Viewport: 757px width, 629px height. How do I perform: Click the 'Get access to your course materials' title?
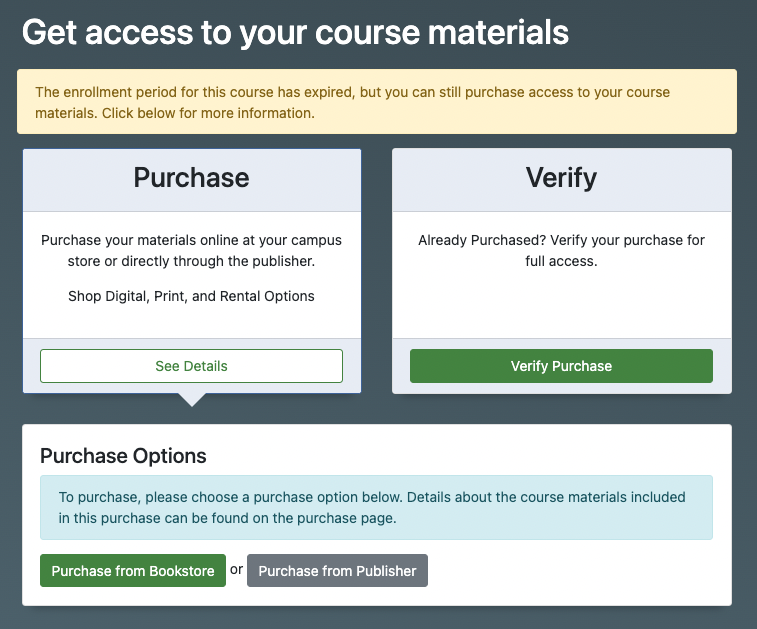tap(295, 32)
